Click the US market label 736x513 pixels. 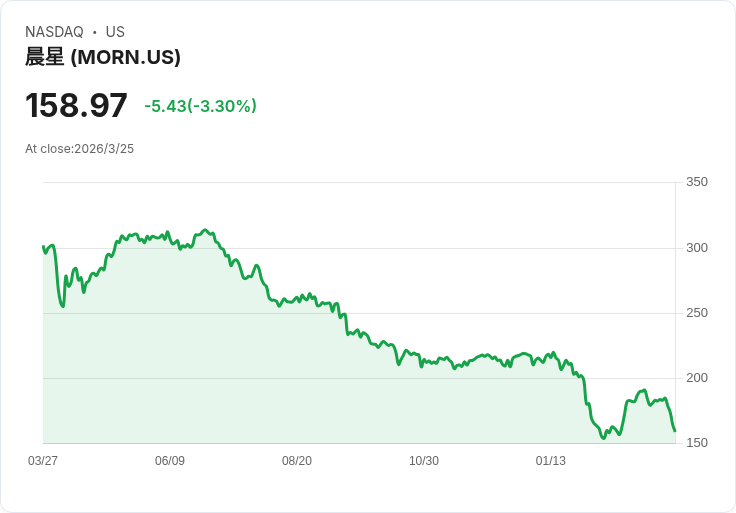pos(115,32)
